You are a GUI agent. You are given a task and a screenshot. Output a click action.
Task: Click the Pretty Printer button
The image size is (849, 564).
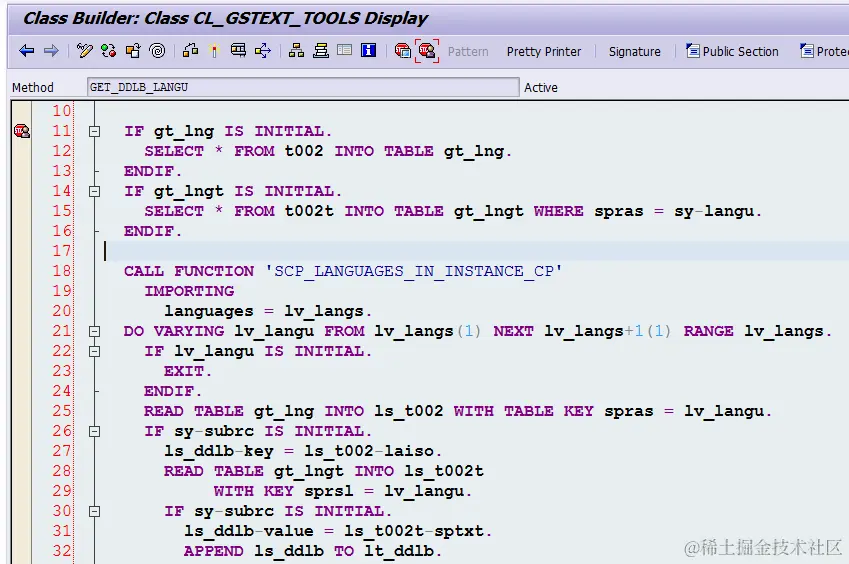[x=544, y=52]
